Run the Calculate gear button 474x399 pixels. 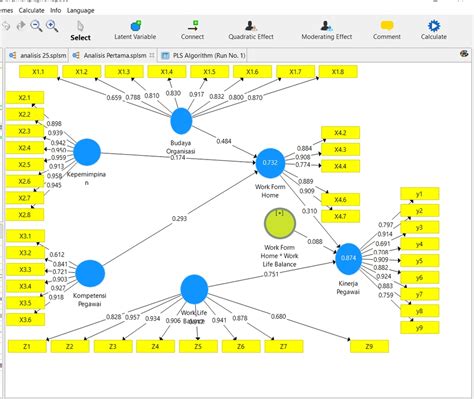[434, 30]
